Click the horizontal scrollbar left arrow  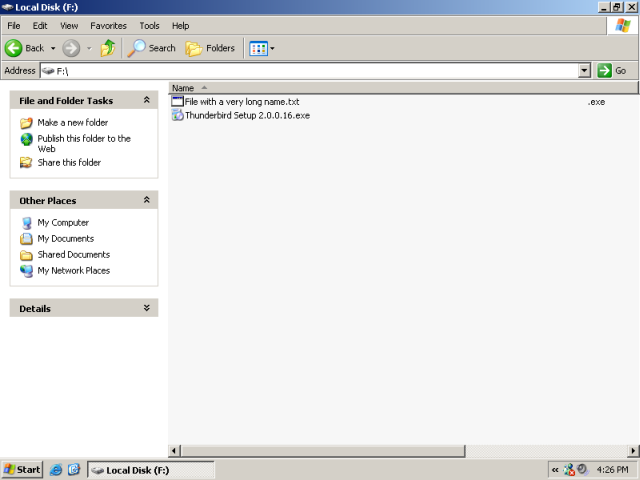click(174, 451)
